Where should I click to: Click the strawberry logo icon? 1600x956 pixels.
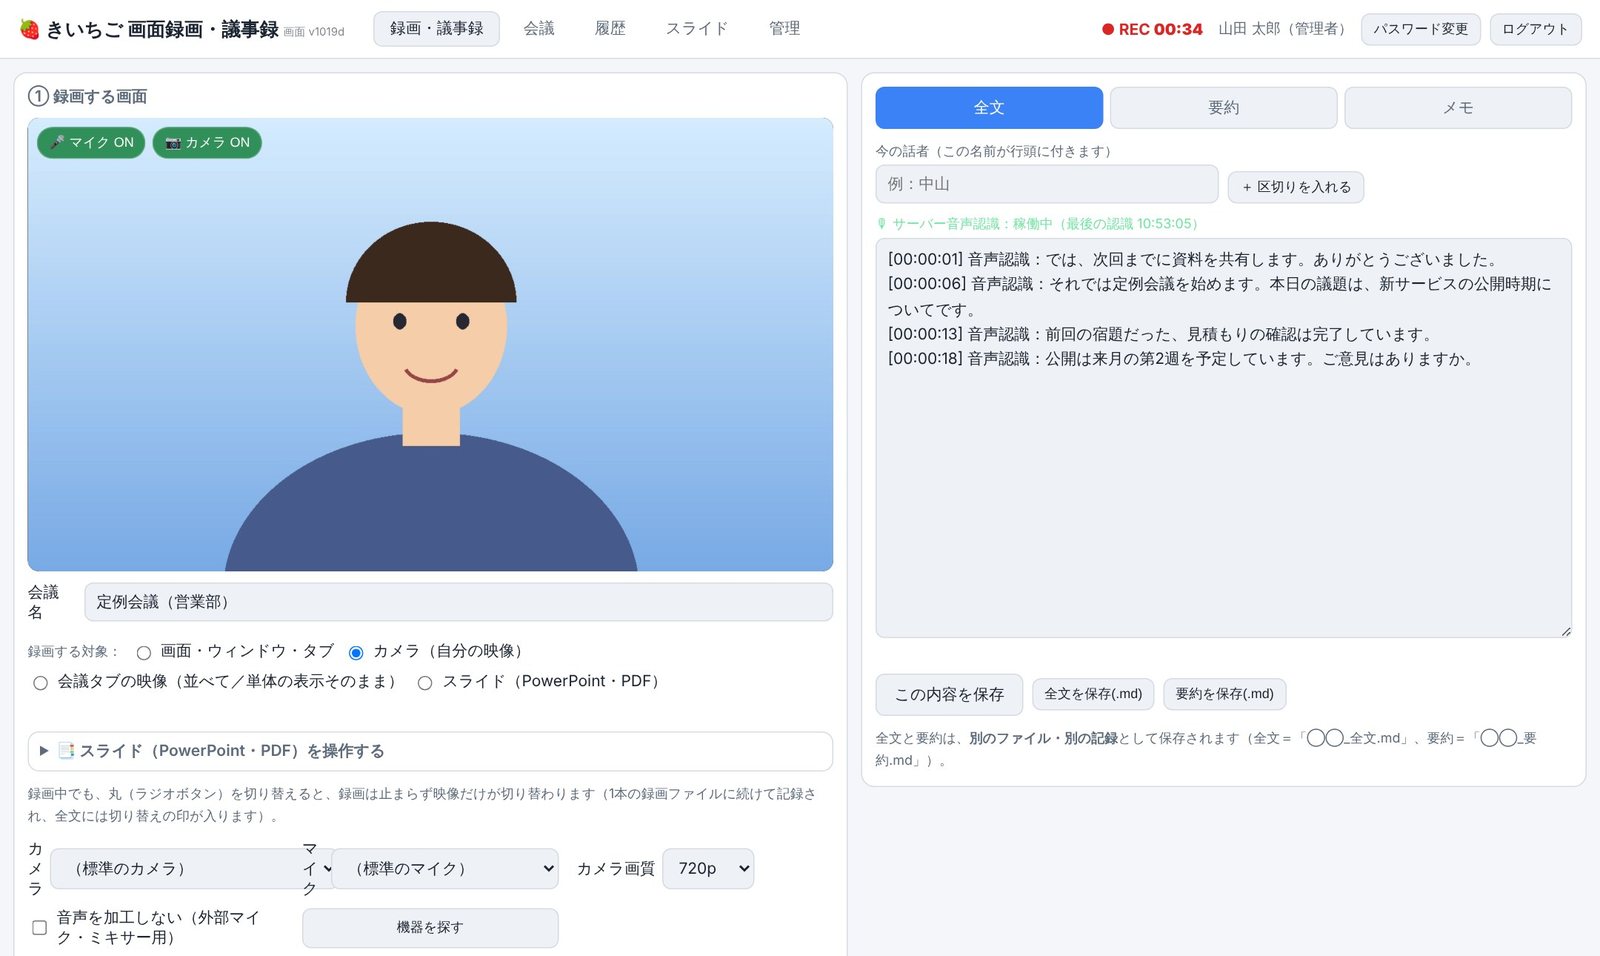pos(30,29)
